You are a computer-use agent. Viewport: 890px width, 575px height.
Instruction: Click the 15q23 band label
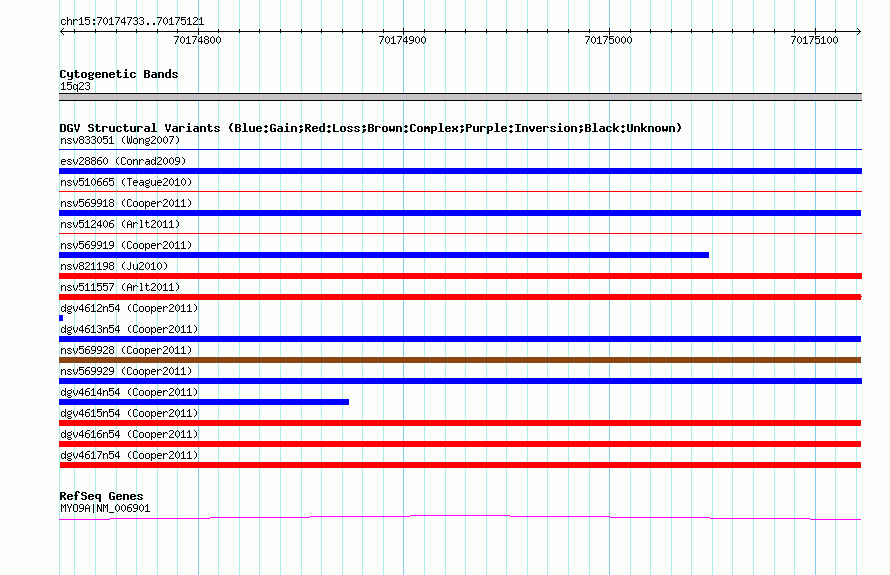(75, 86)
